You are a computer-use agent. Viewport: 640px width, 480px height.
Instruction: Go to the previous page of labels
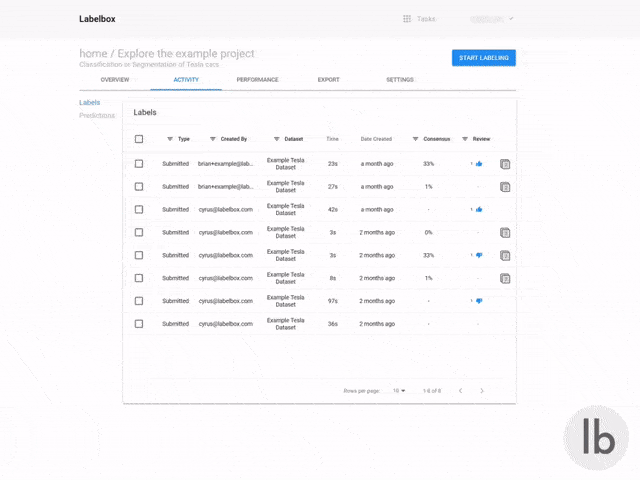[460, 391]
